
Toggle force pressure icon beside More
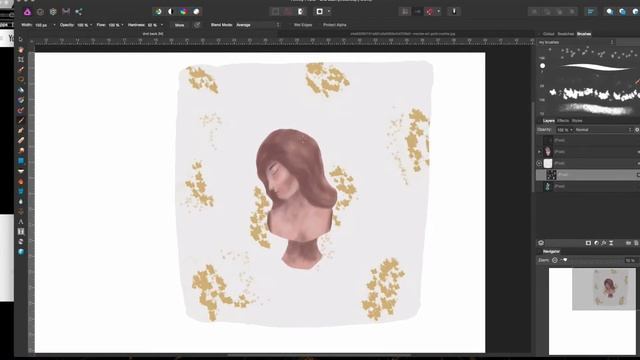coord(197,25)
